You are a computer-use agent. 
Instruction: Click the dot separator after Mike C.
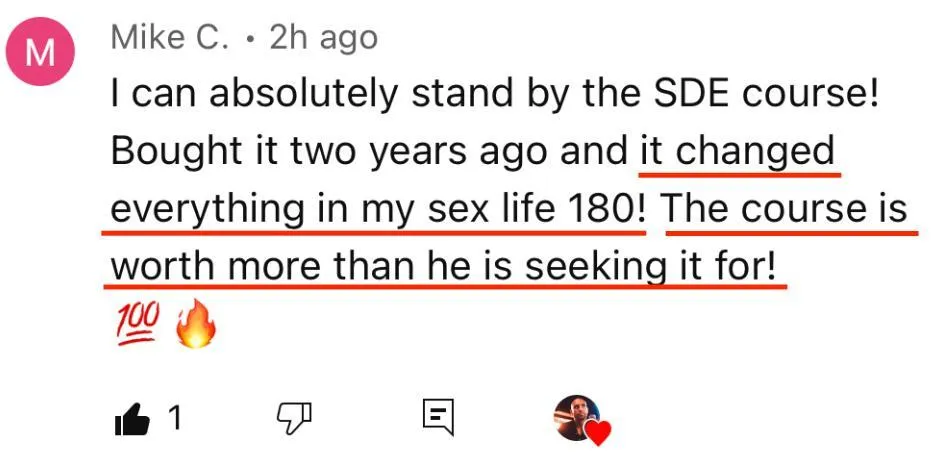[x=249, y=40]
